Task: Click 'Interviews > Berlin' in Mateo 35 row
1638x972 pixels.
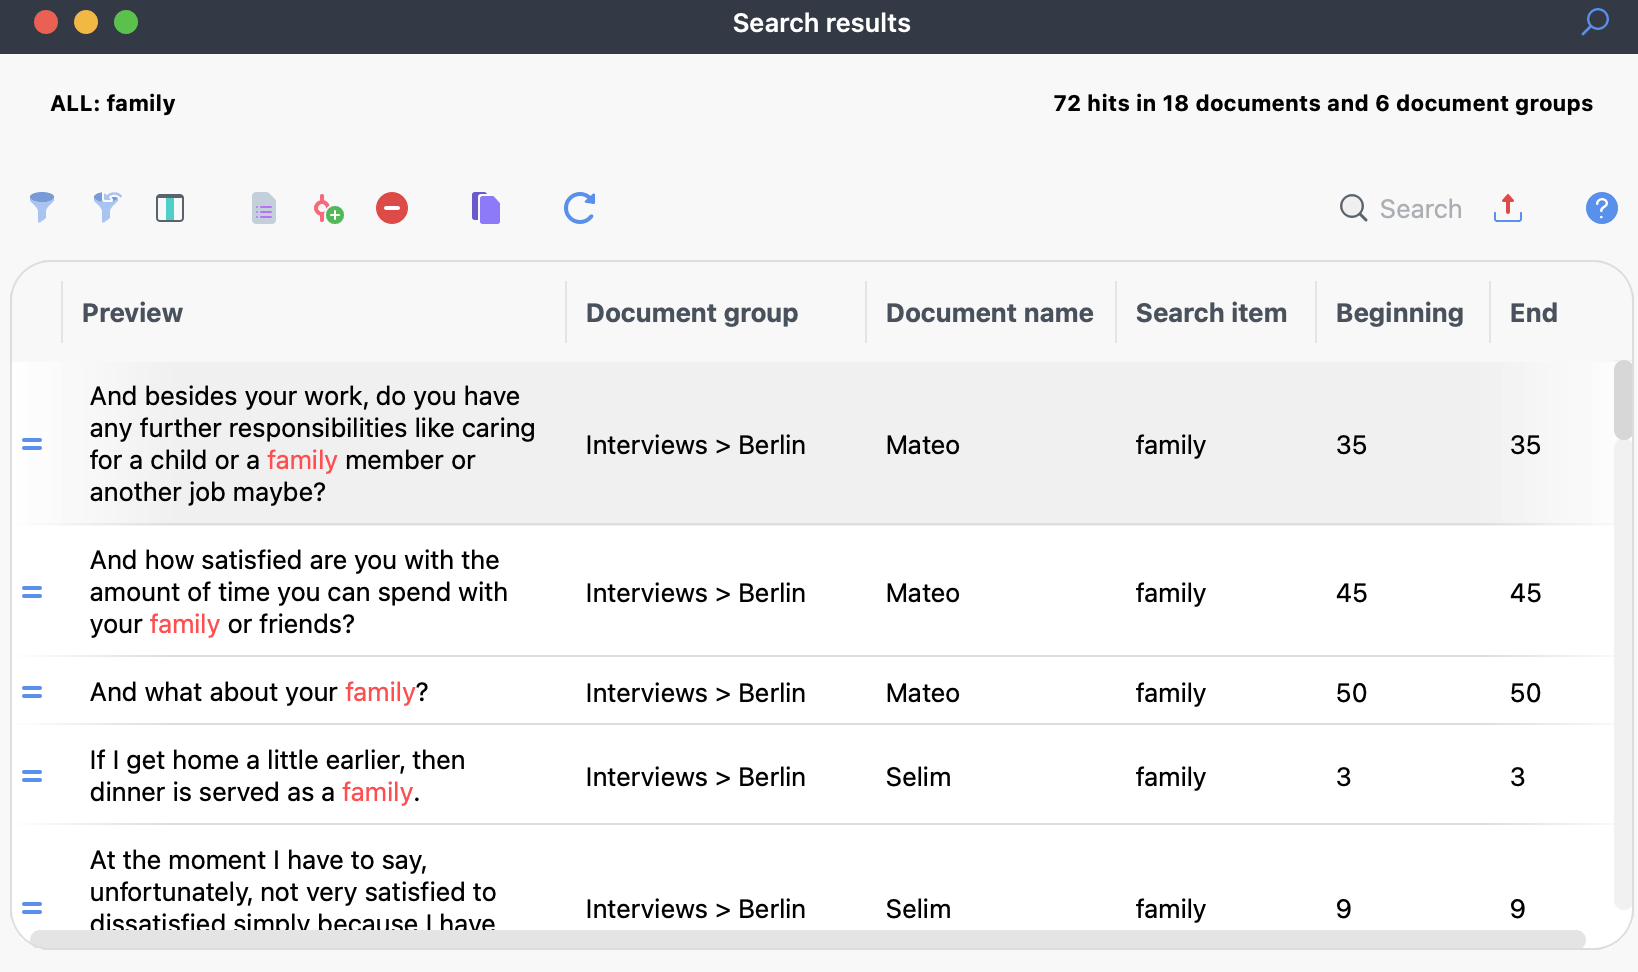Action: (696, 445)
